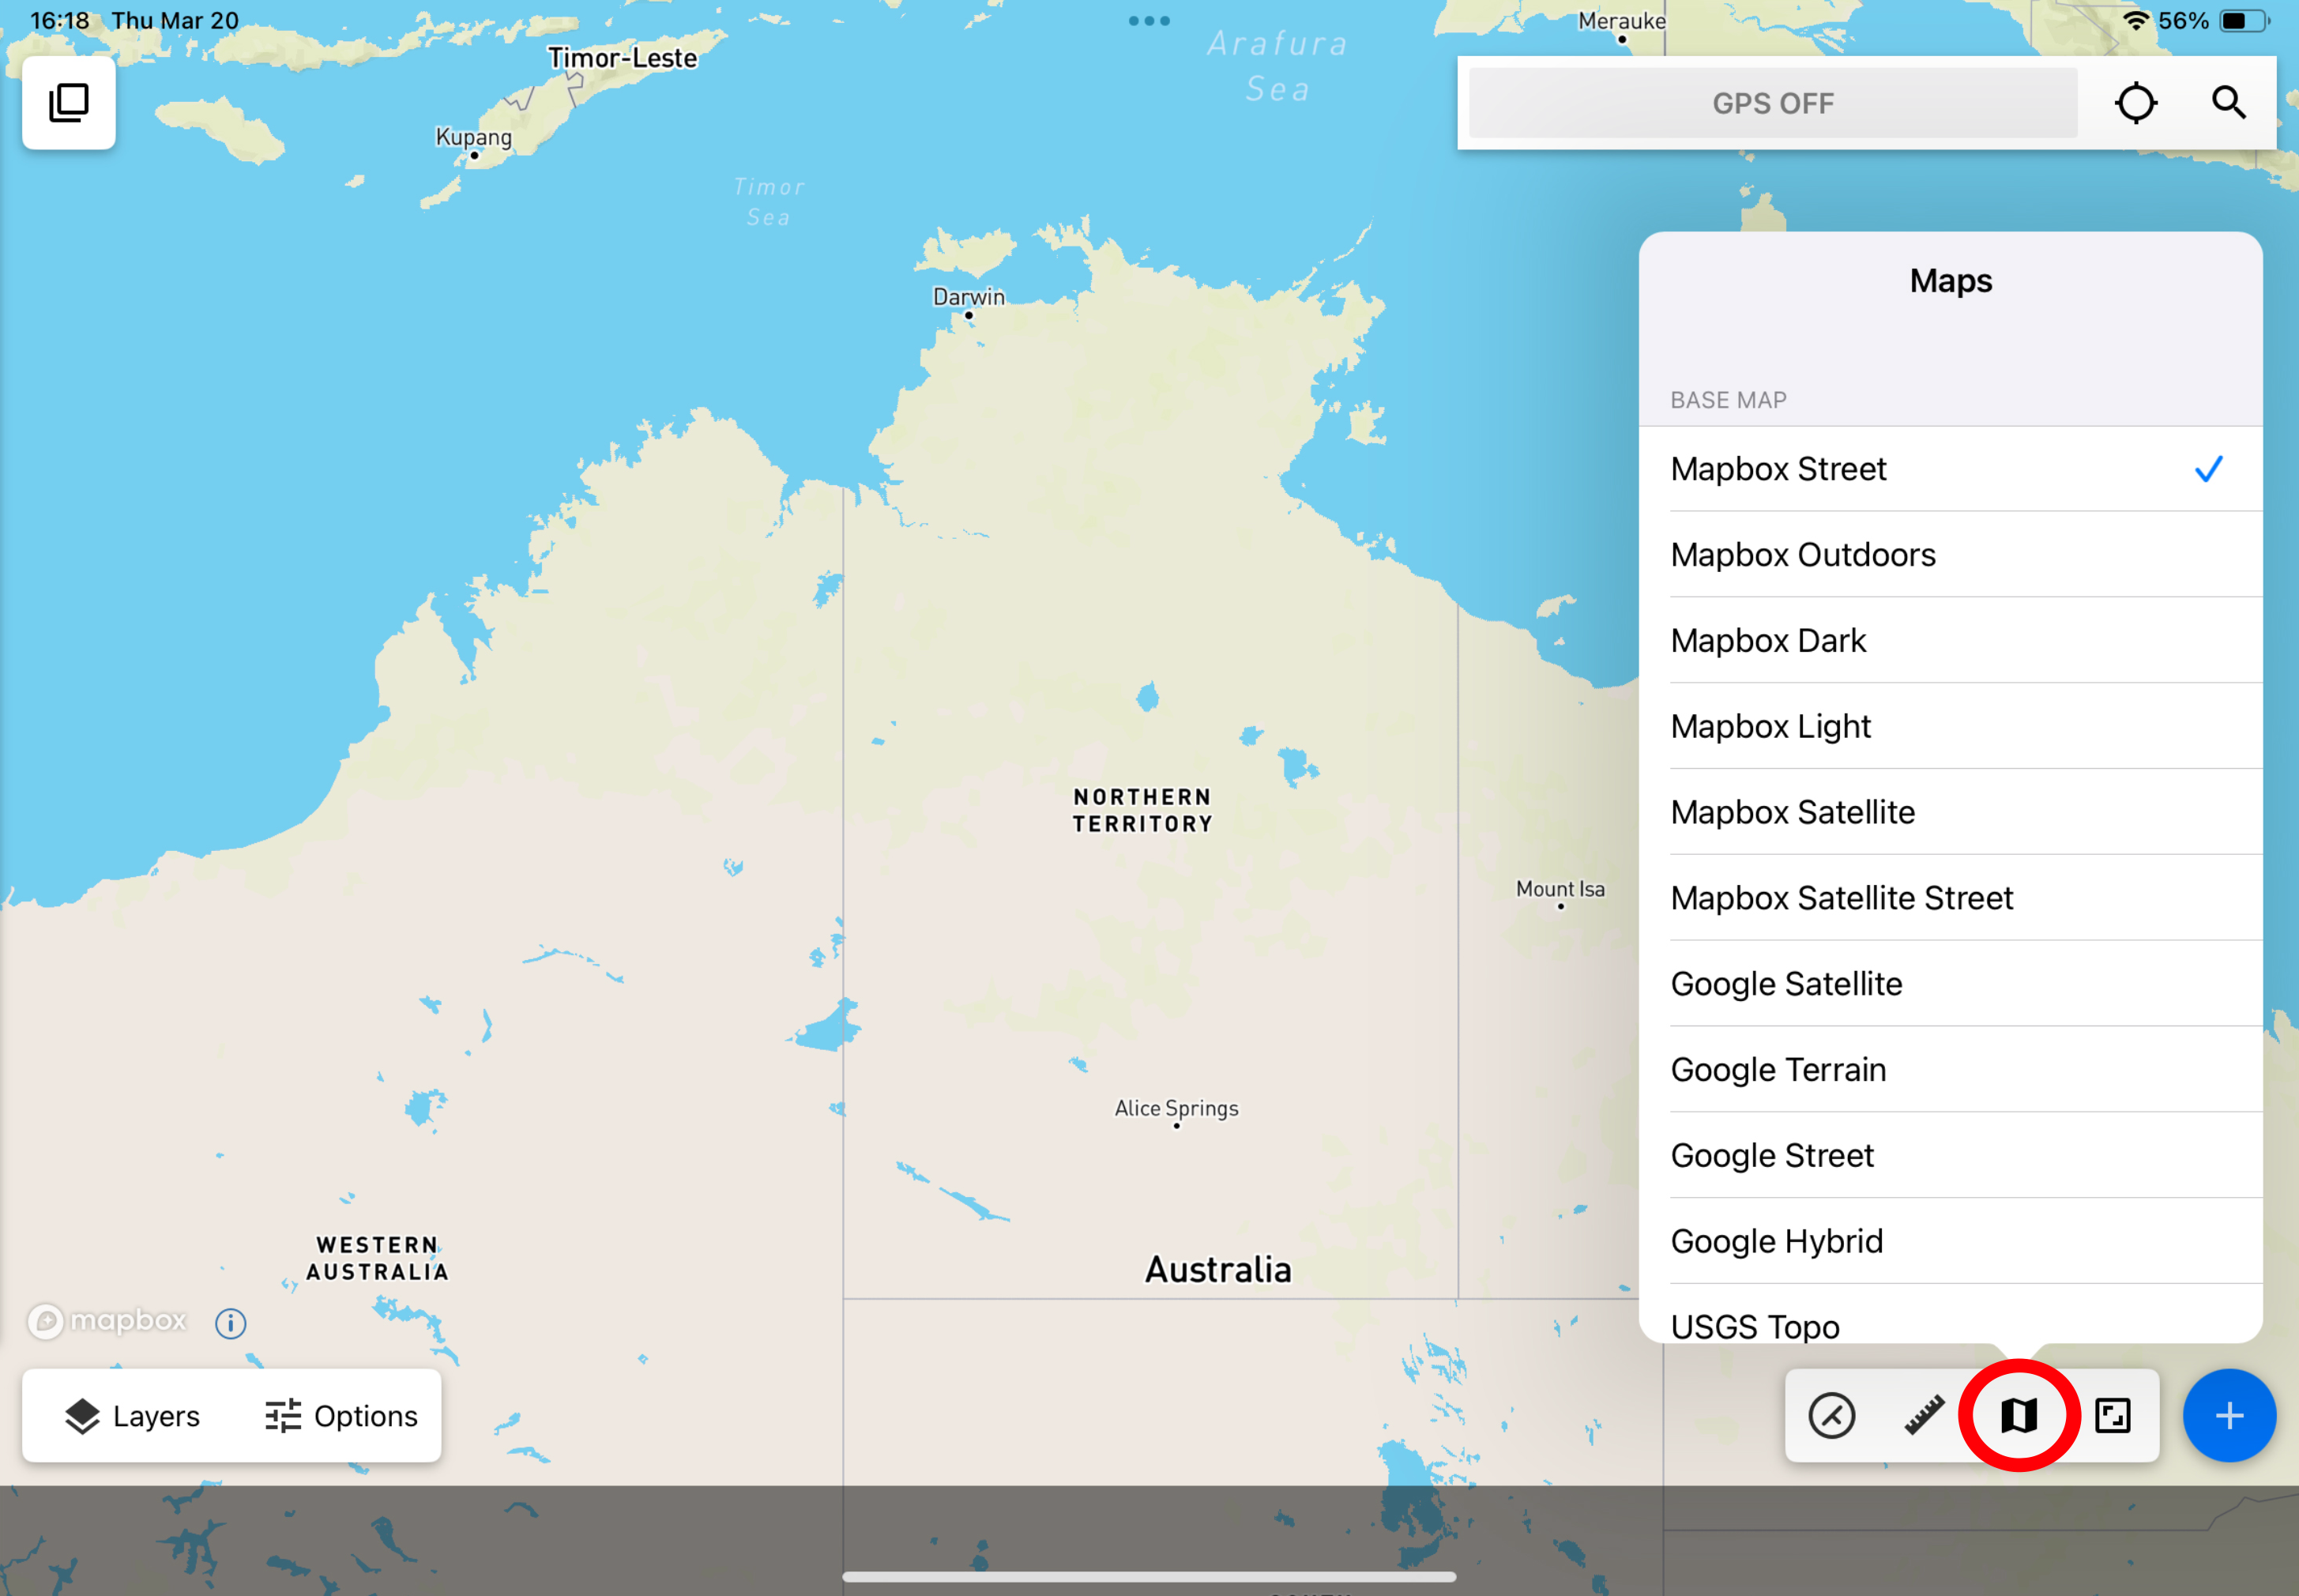This screenshot has height=1596, width=2299.
Task: Open the projects stack icon at top left
Action: (69, 103)
